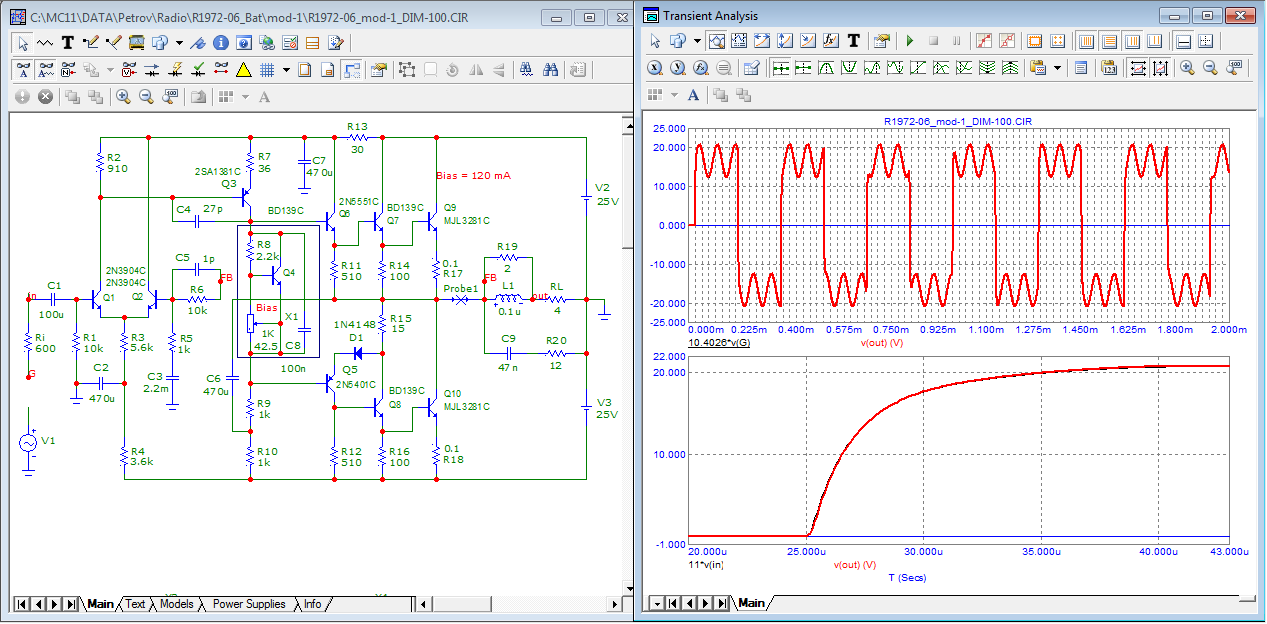Zoom out in Transient Analysis toolbar
1267x624 pixels.
(x=1210, y=68)
